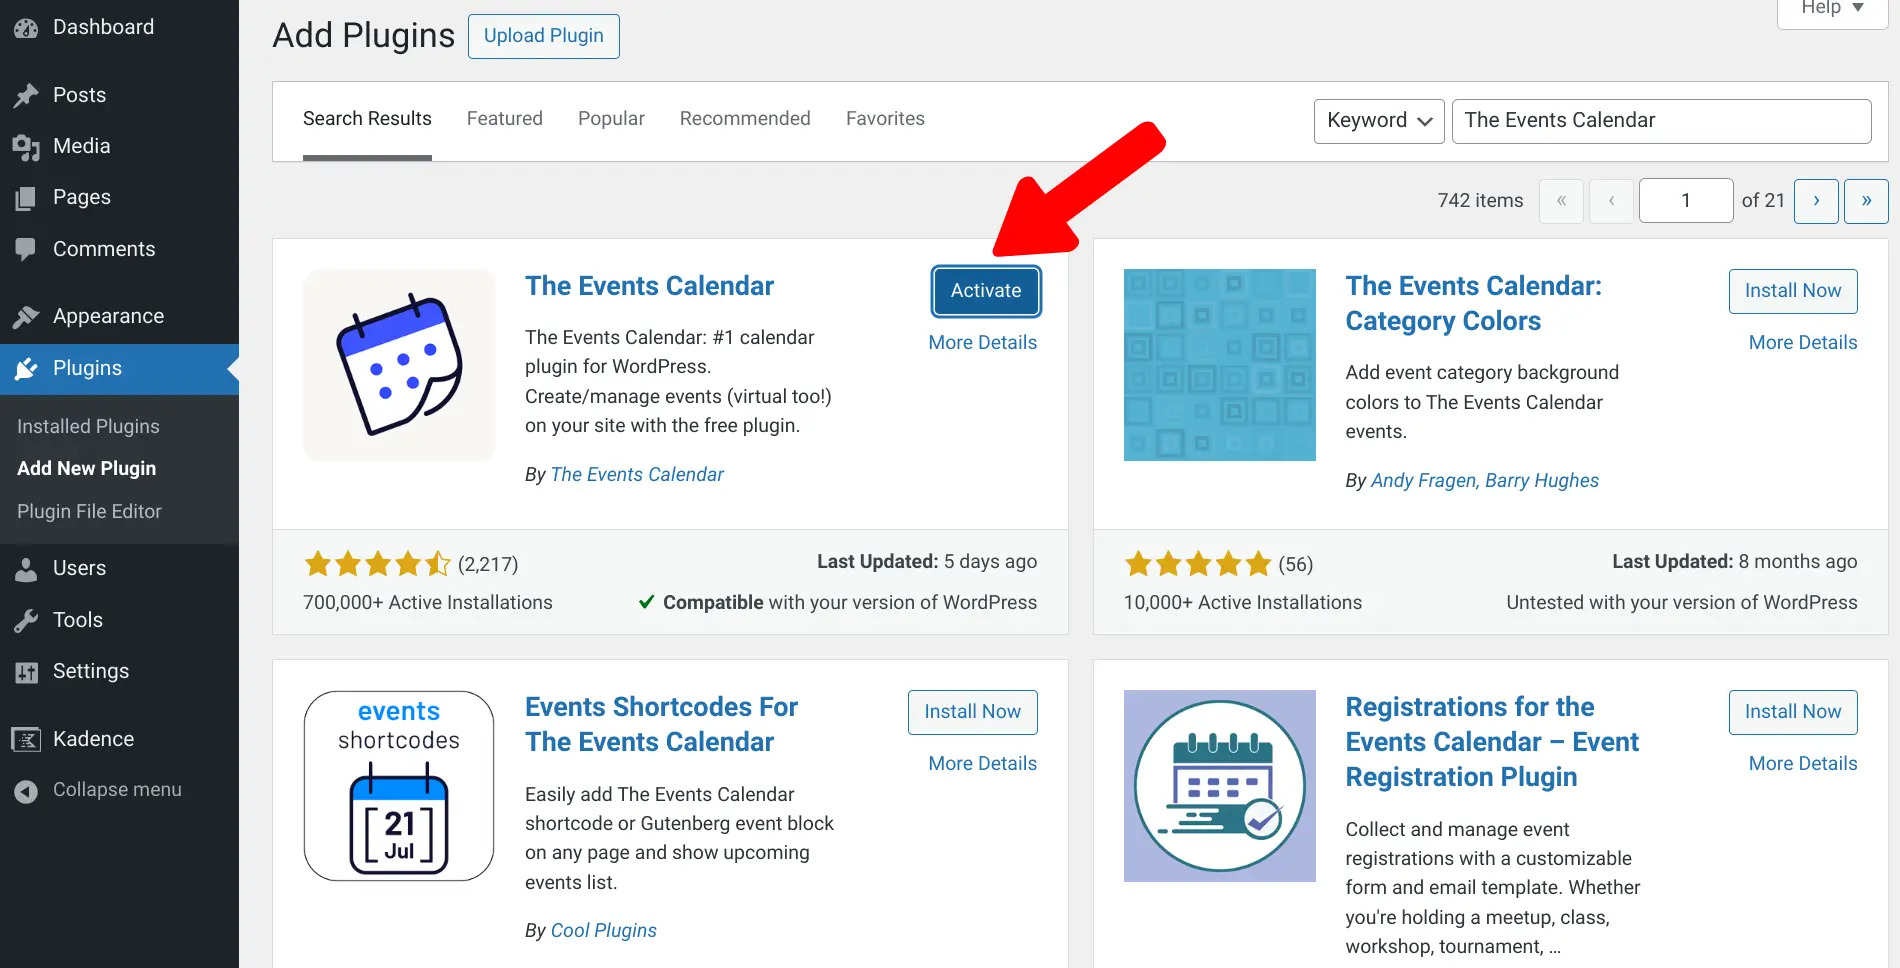1900x968 pixels.
Task: Jump to last page of results
Action: (x=1866, y=201)
